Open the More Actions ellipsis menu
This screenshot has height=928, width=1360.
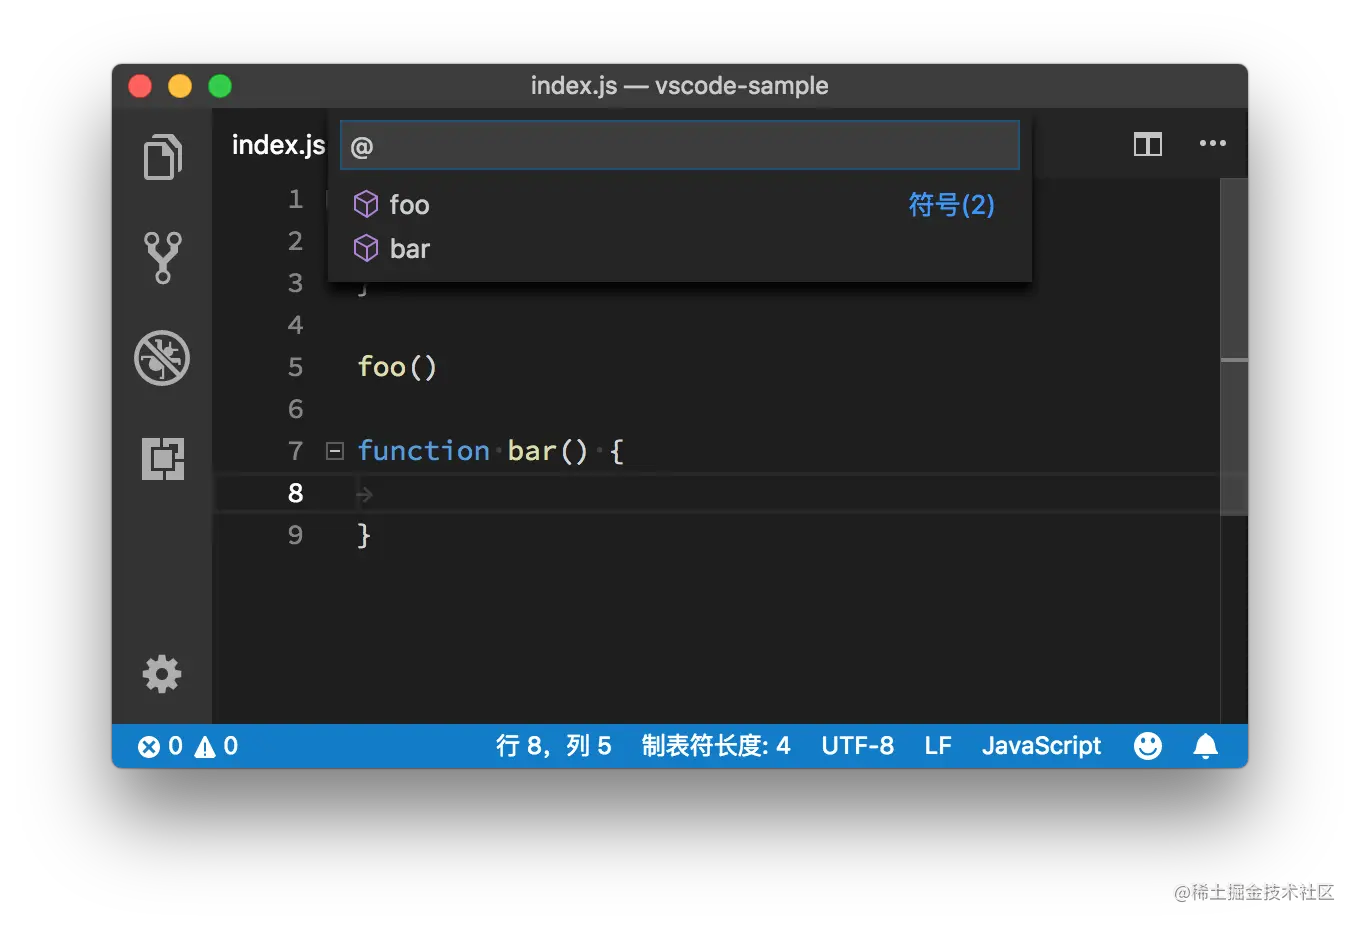tap(1213, 144)
